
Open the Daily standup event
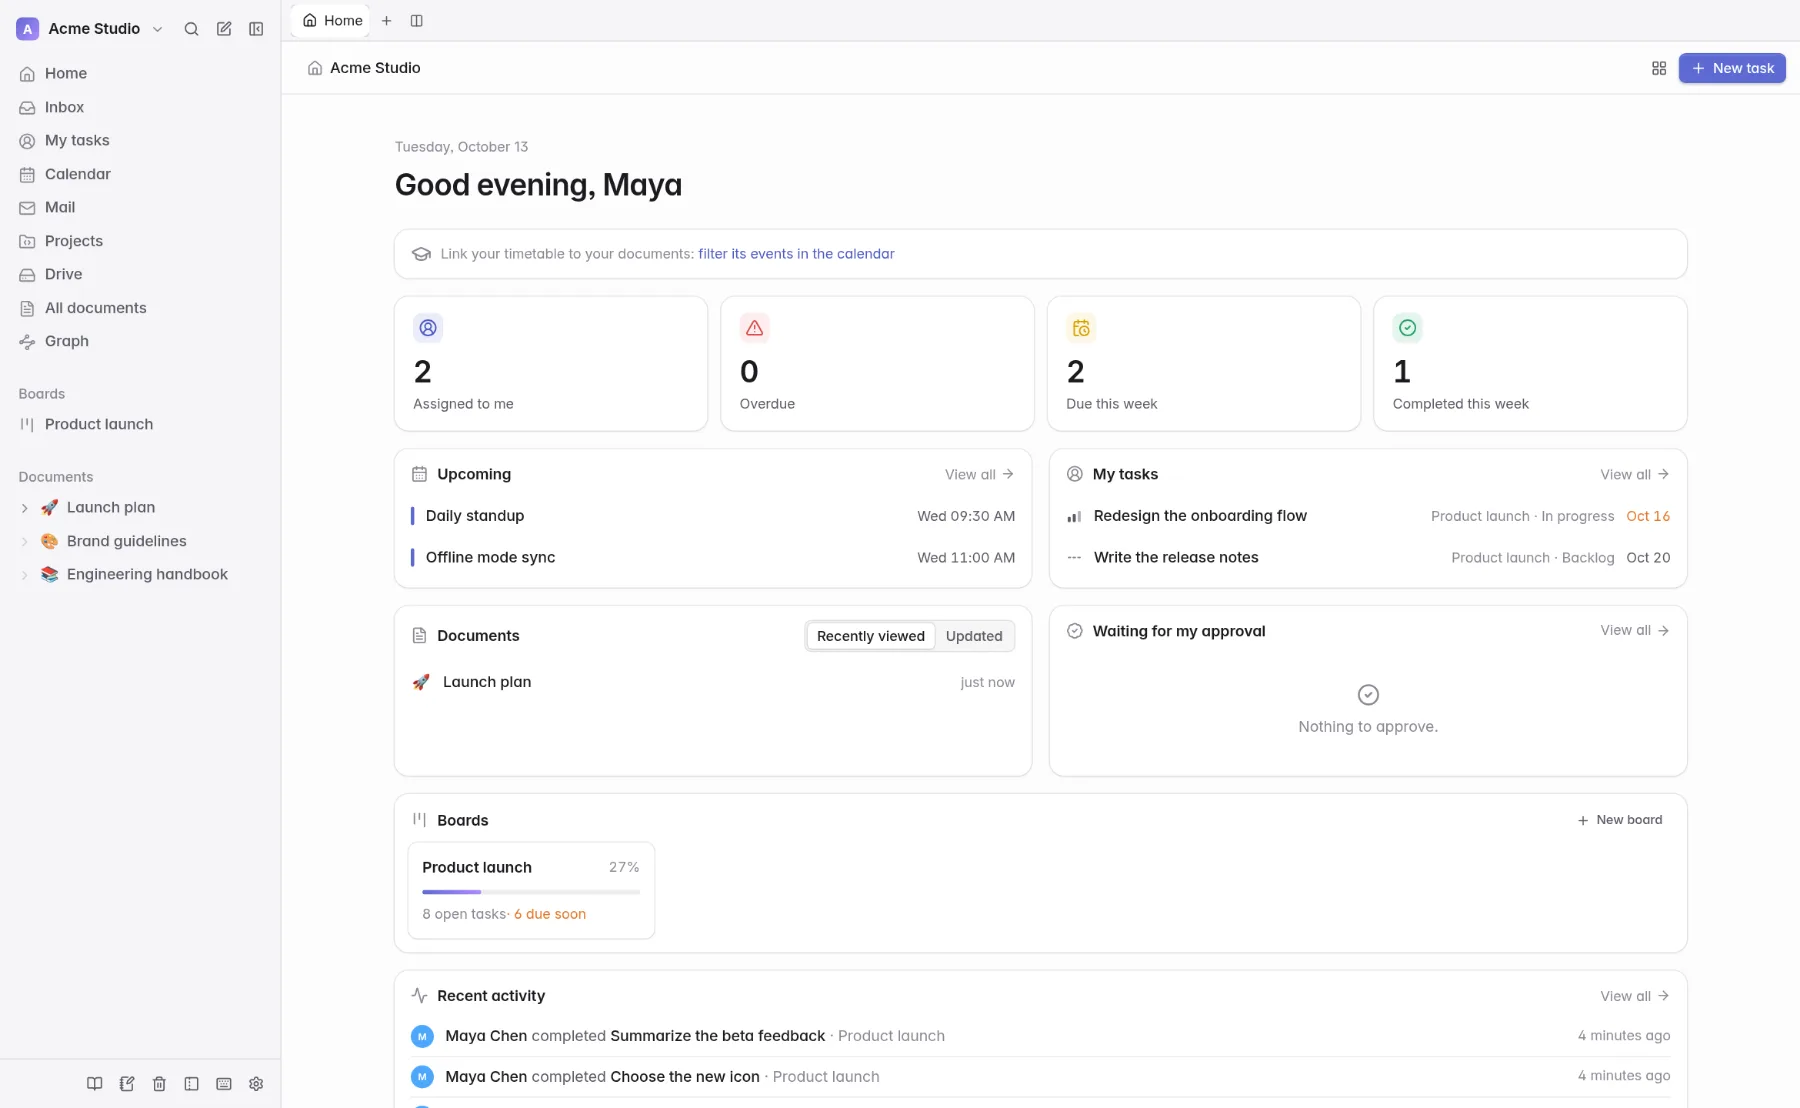713,516
